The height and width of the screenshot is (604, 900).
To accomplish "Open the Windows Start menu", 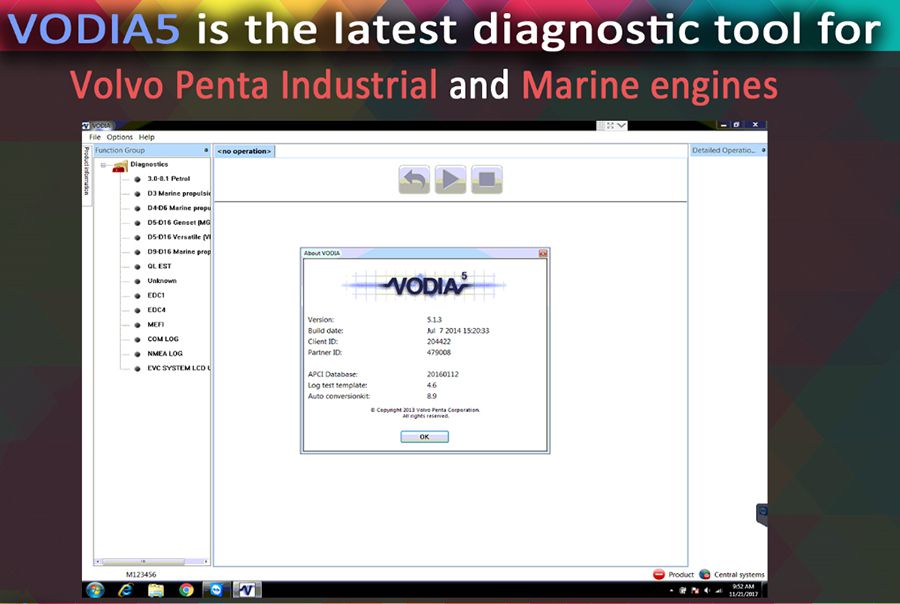I will [x=95, y=590].
